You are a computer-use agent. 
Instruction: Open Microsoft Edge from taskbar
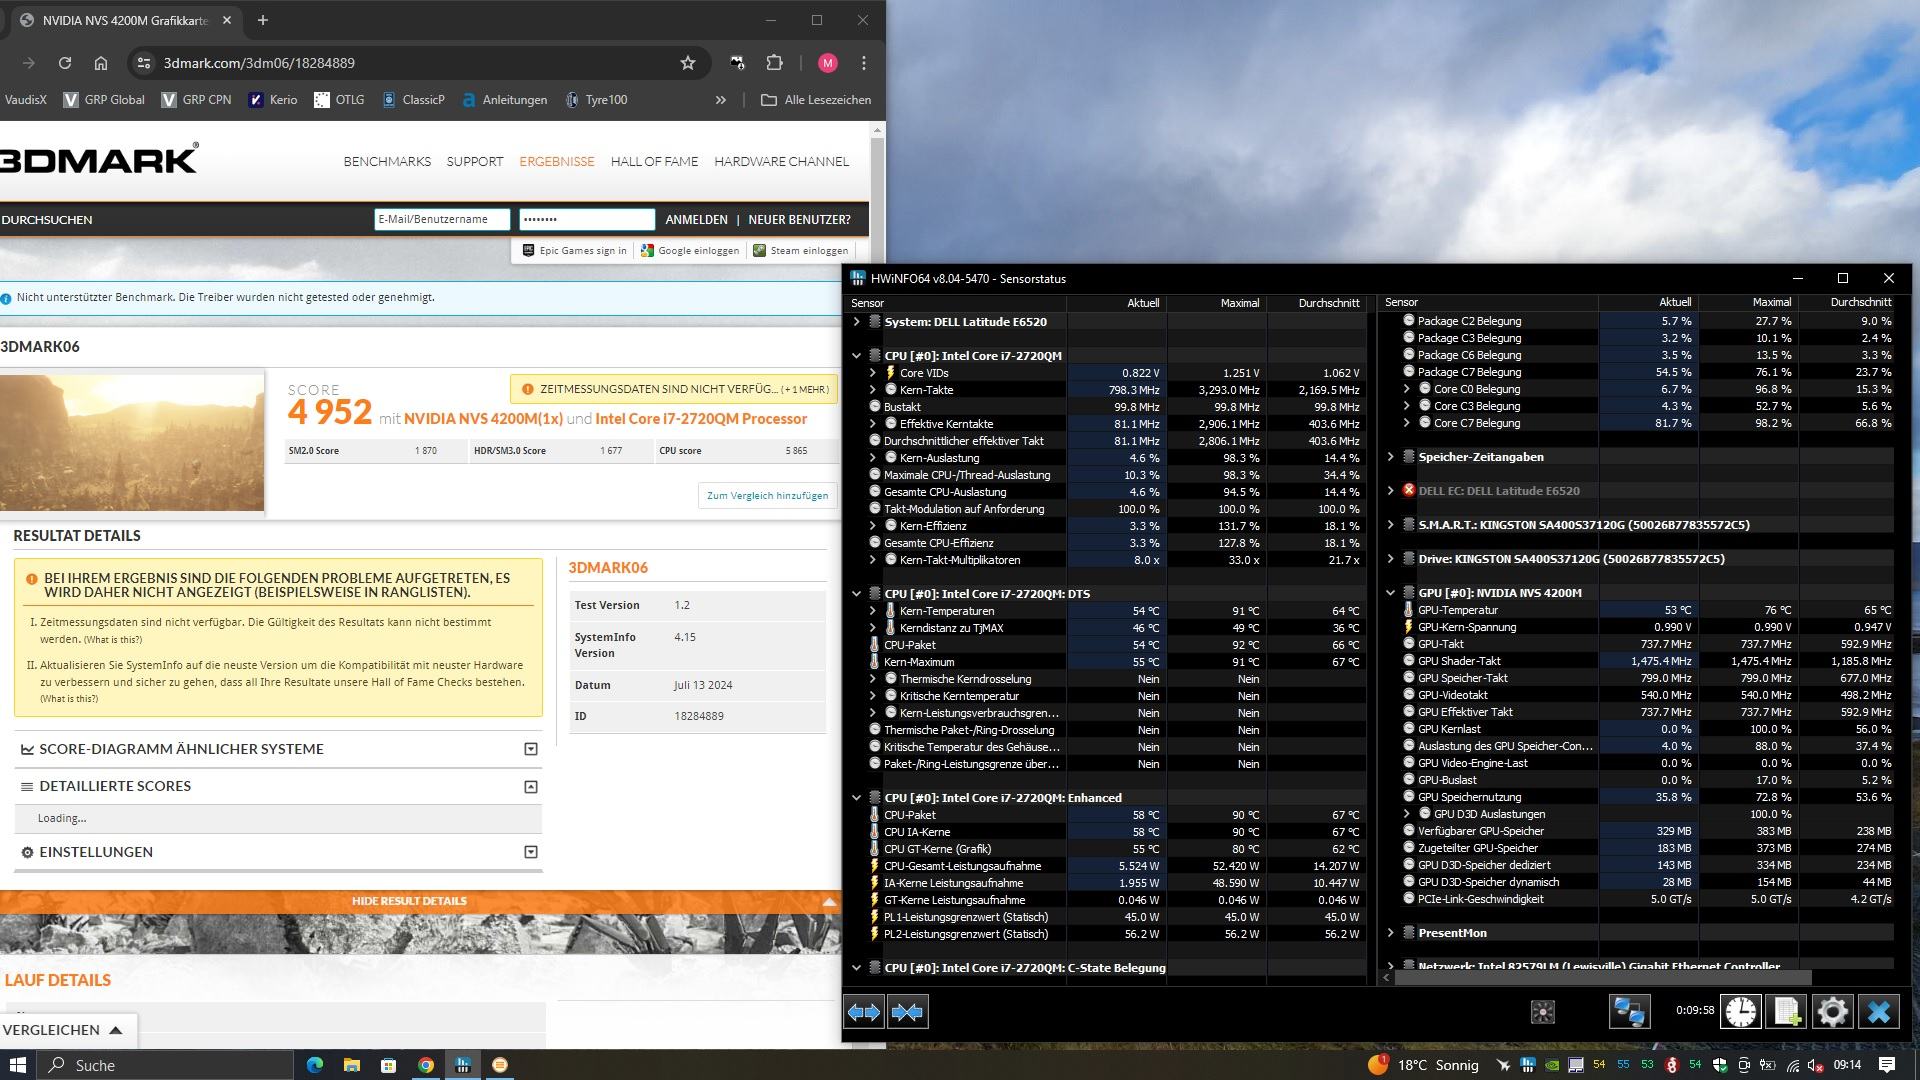tap(315, 1065)
